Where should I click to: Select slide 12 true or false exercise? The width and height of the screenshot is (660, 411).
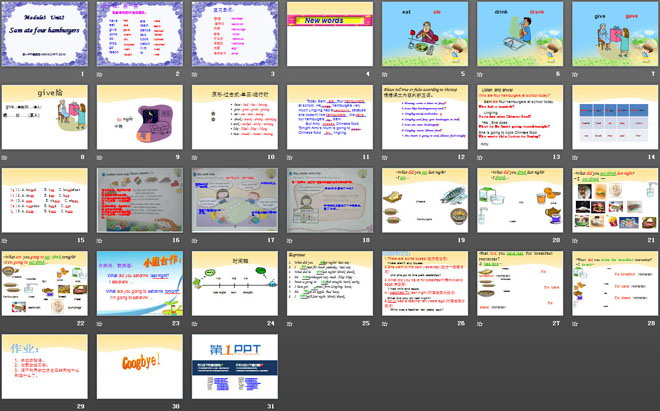[425, 117]
